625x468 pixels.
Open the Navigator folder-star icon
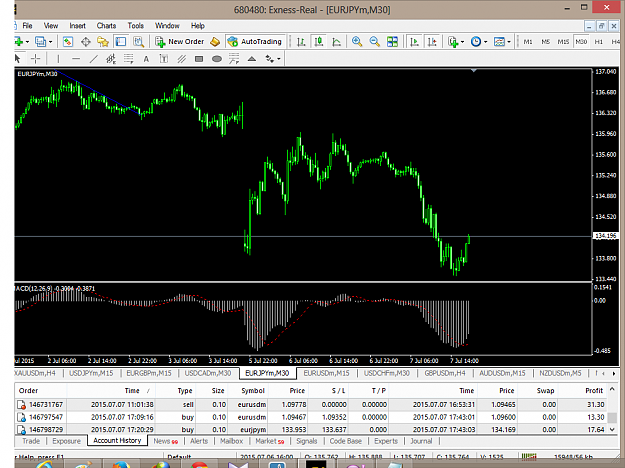(103, 41)
